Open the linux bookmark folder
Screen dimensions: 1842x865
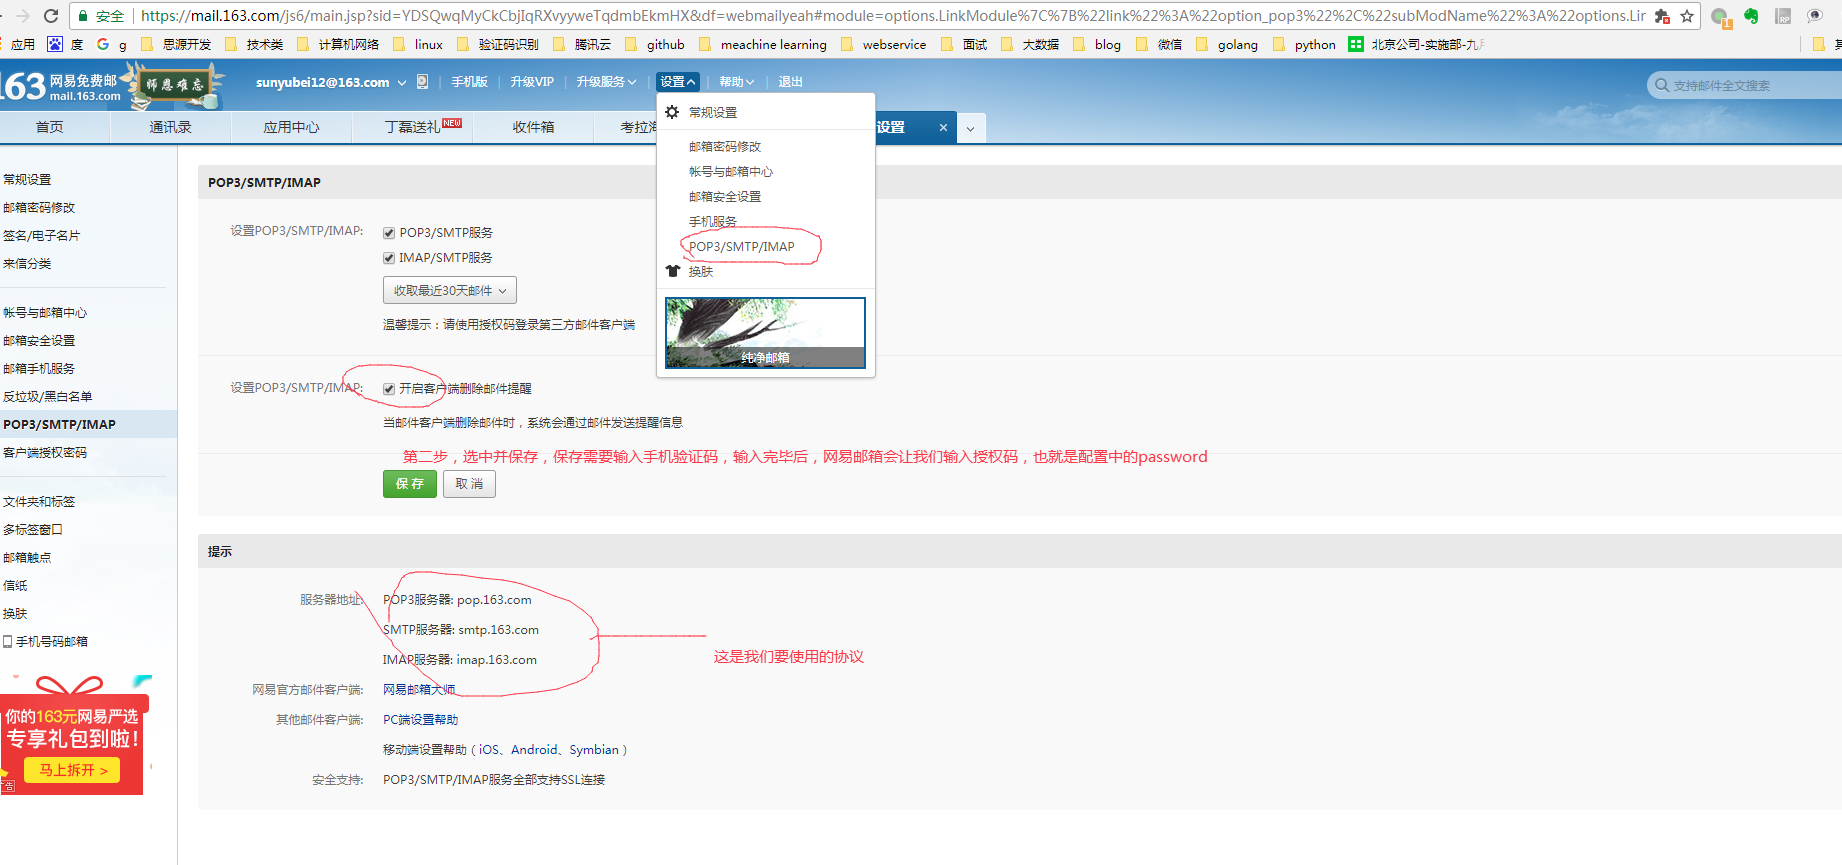(x=418, y=44)
